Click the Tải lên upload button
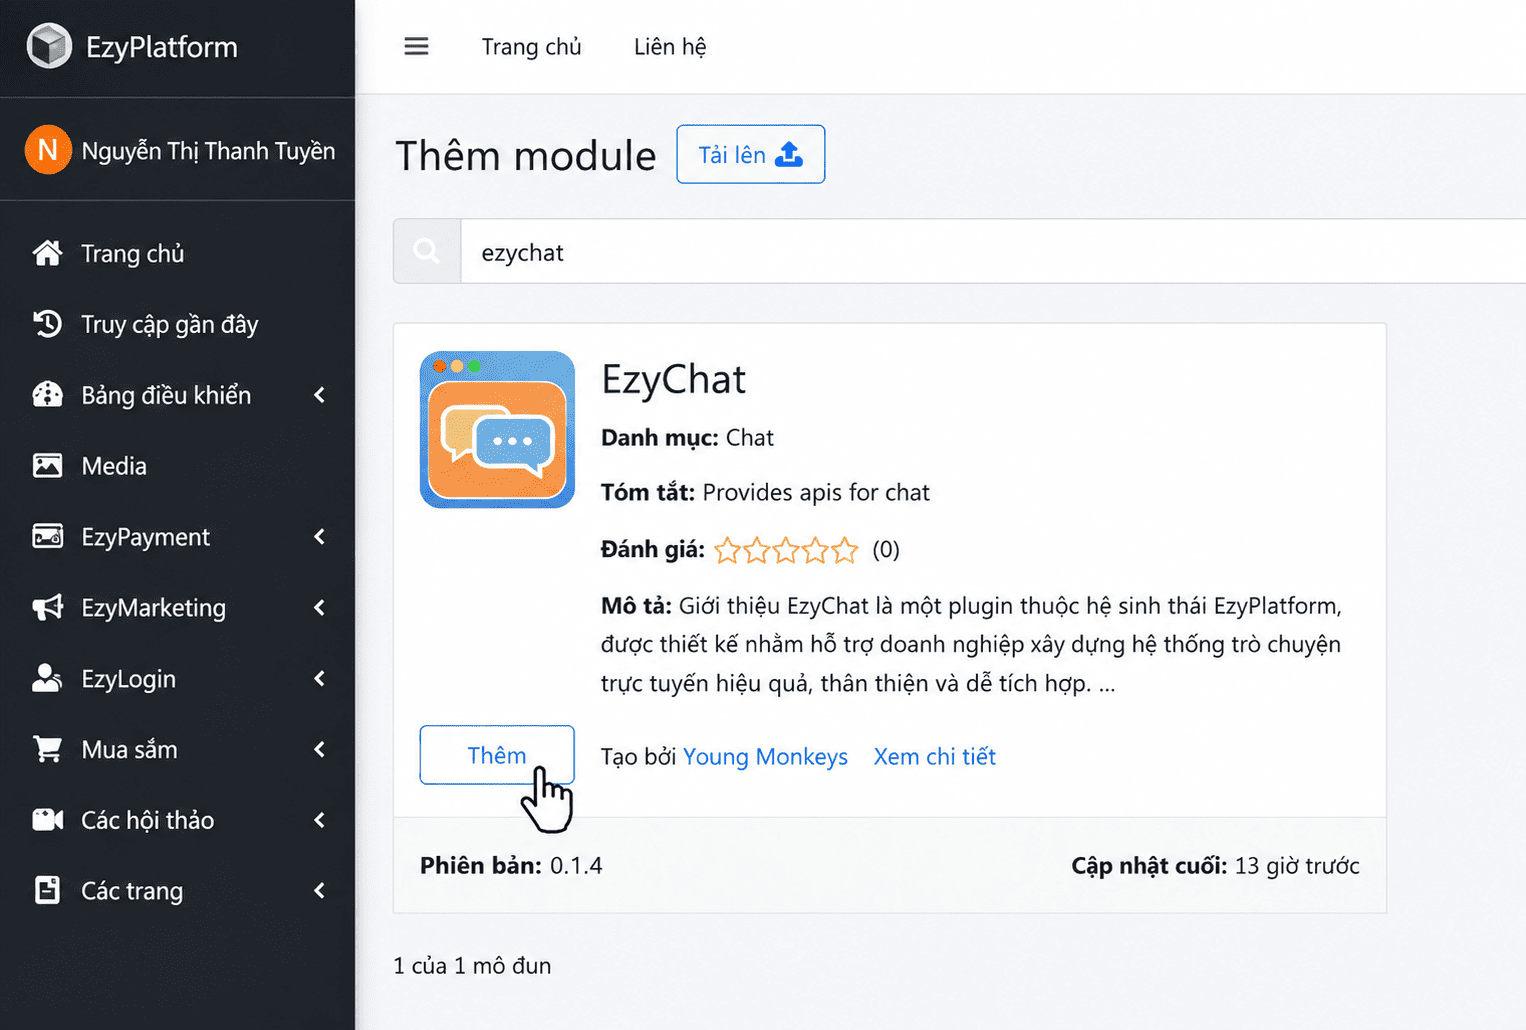This screenshot has width=1526, height=1030. pyautogui.click(x=751, y=154)
